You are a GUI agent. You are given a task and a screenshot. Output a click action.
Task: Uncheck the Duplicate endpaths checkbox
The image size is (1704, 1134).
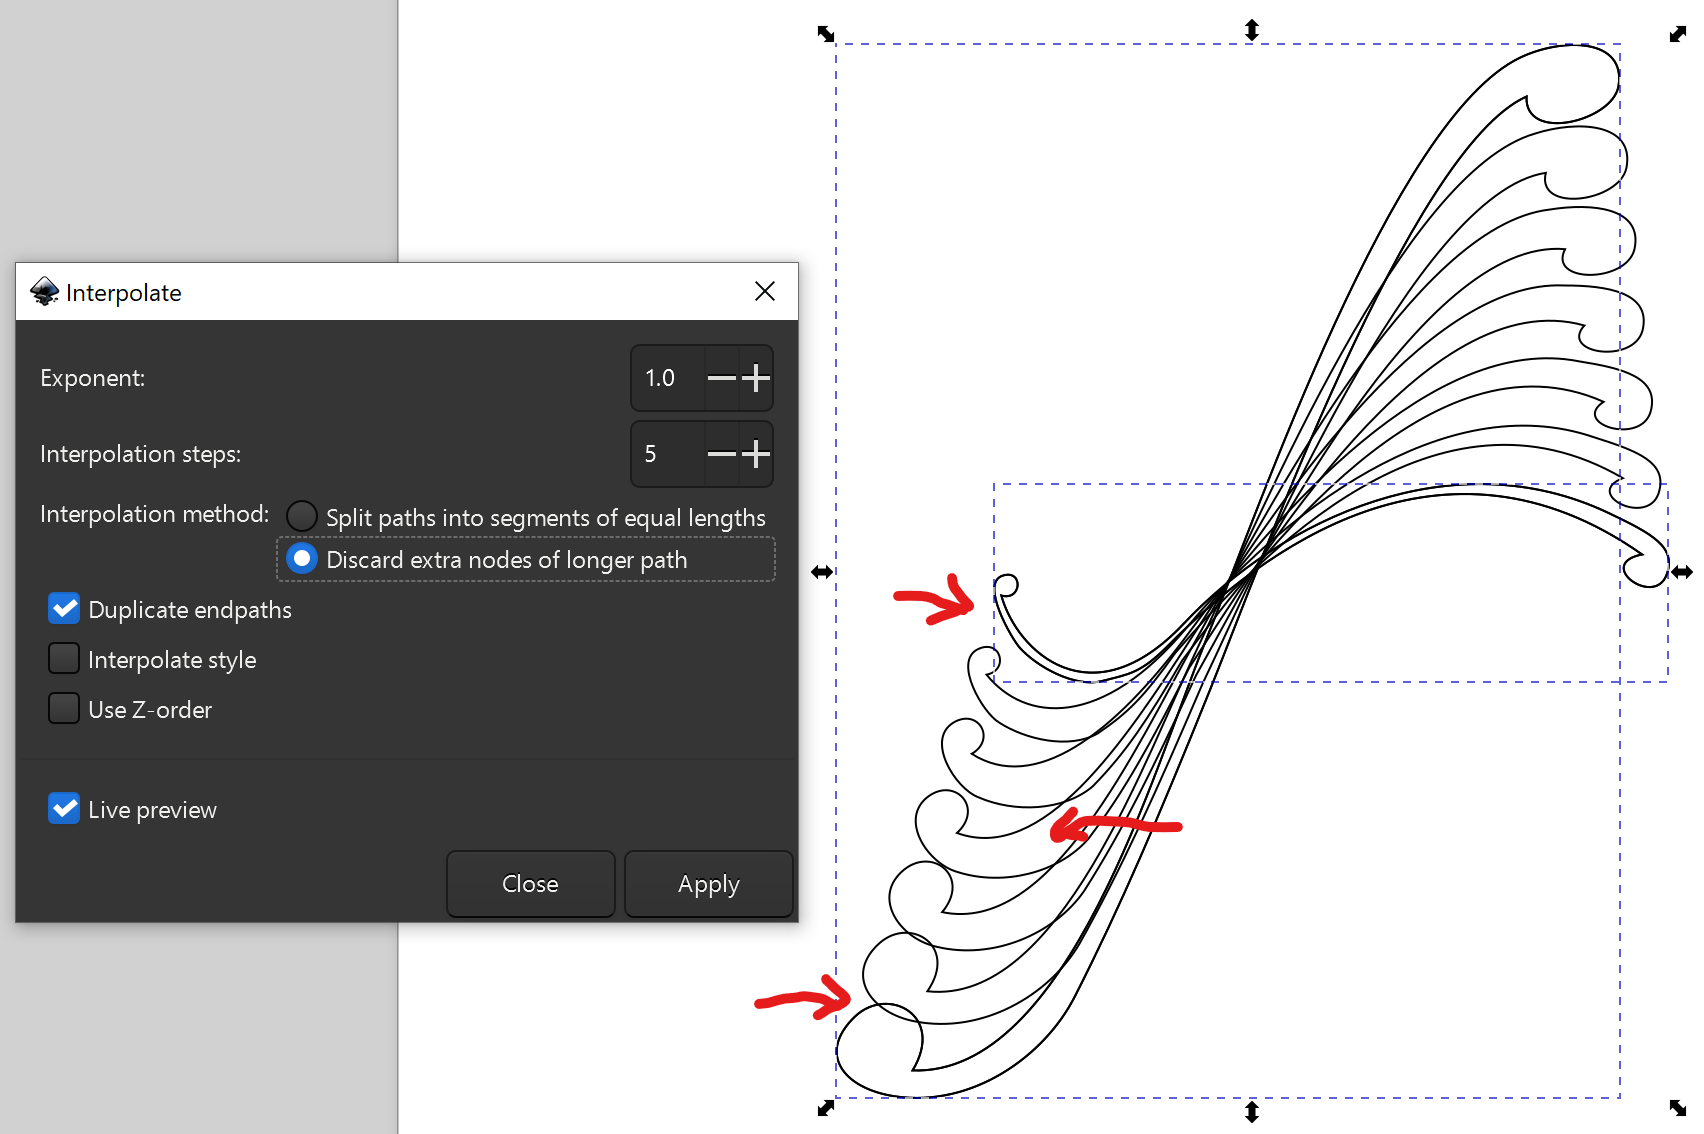point(64,608)
